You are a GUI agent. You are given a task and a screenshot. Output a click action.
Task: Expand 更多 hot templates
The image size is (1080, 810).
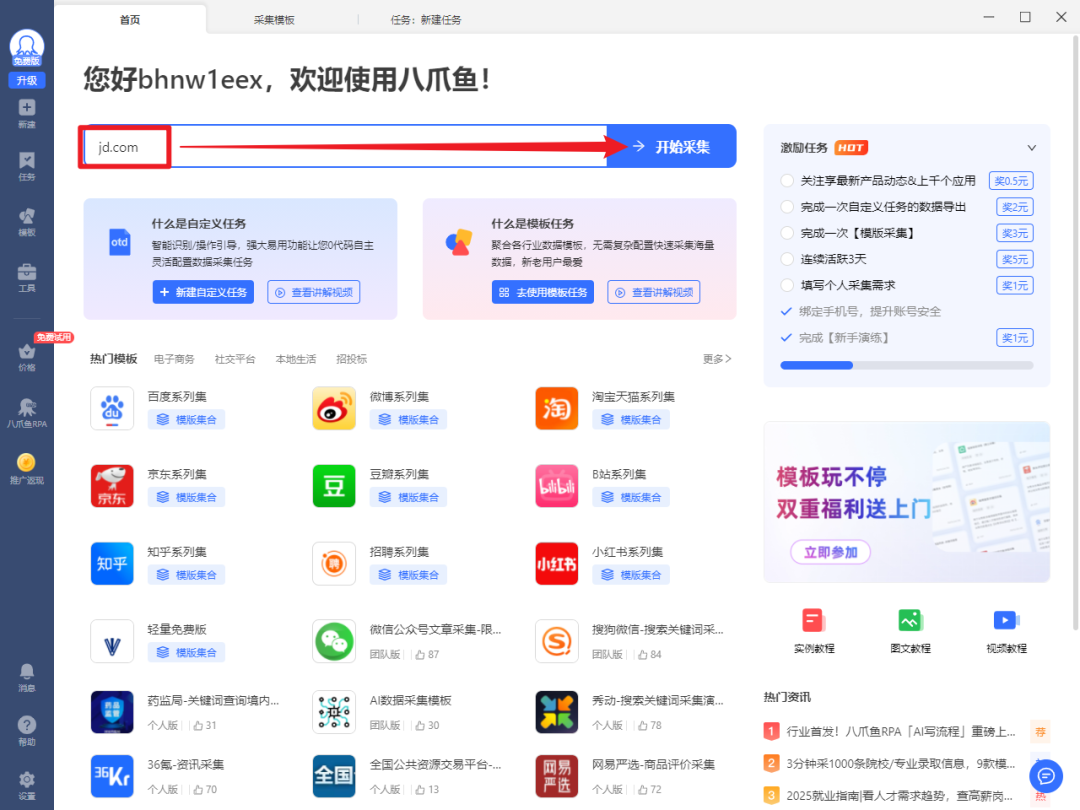pyautogui.click(x=717, y=359)
